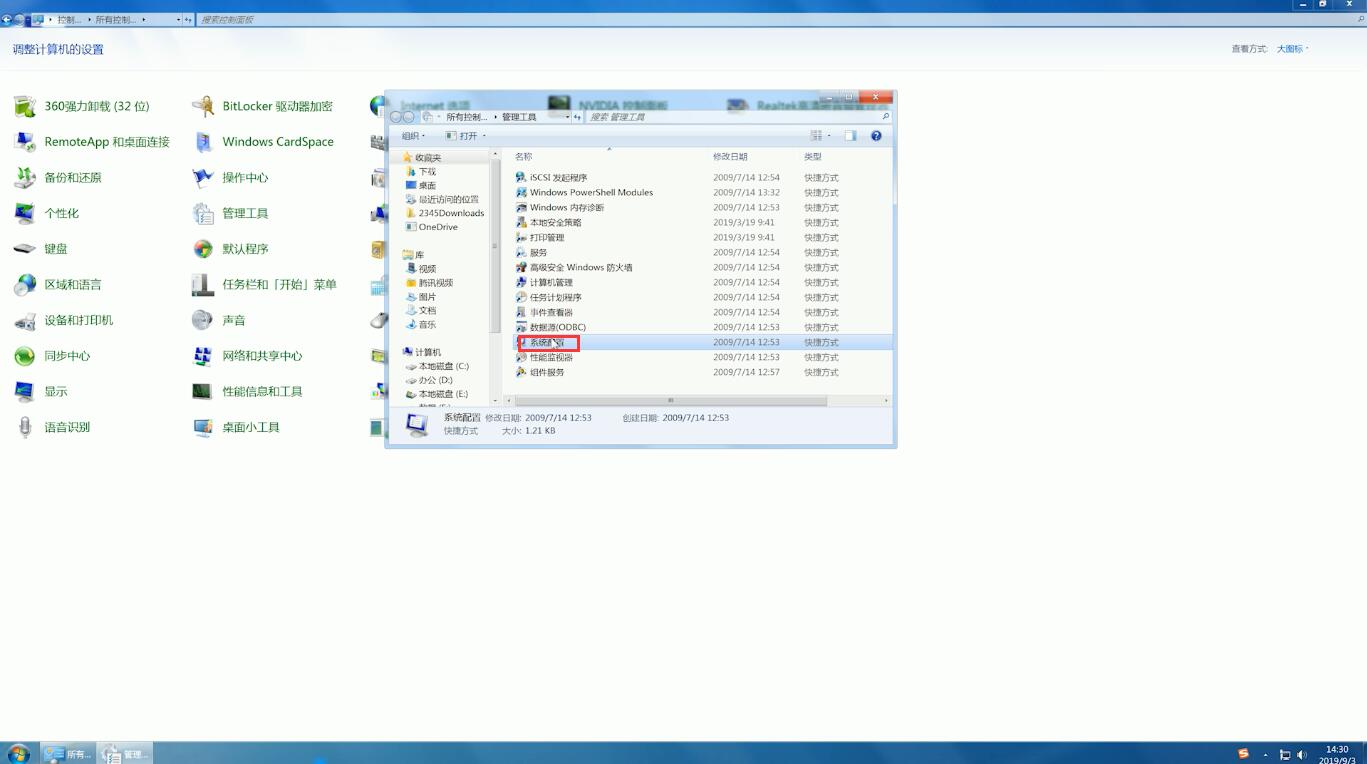1367x764 pixels.
Task: Click the help icon in 管理工具 window
Action: [876, 136]
